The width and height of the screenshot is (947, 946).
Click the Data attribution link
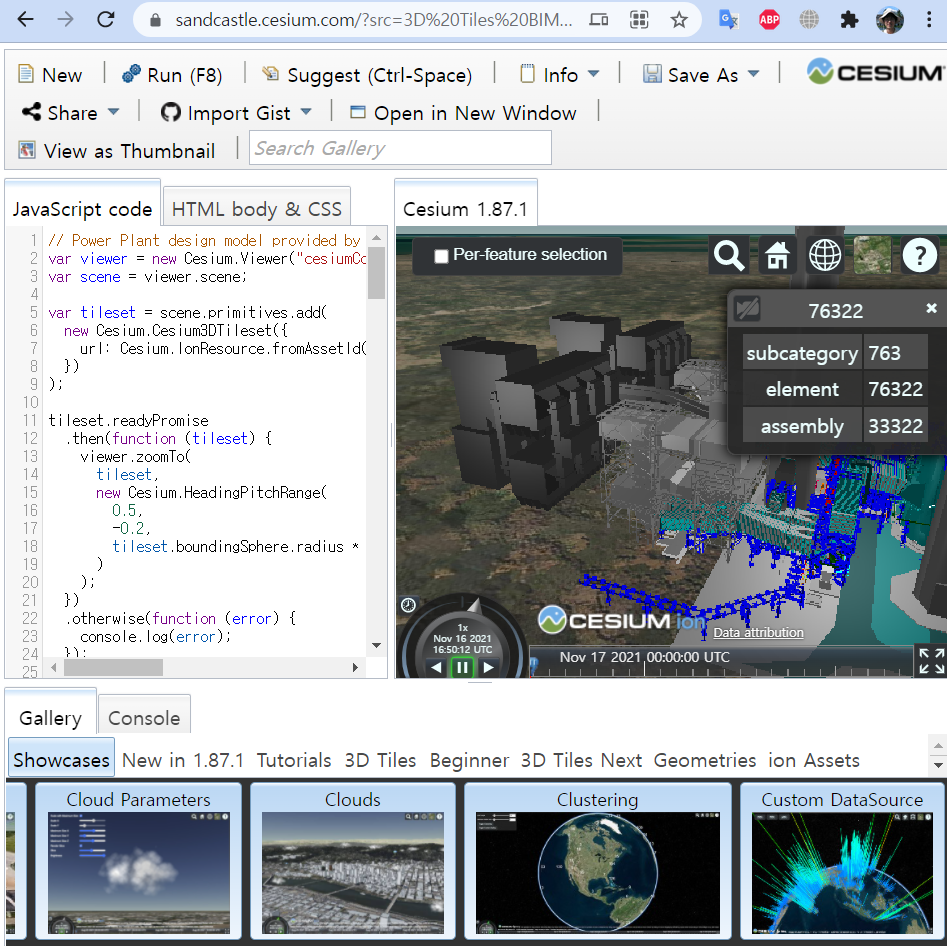pos(758,632)
